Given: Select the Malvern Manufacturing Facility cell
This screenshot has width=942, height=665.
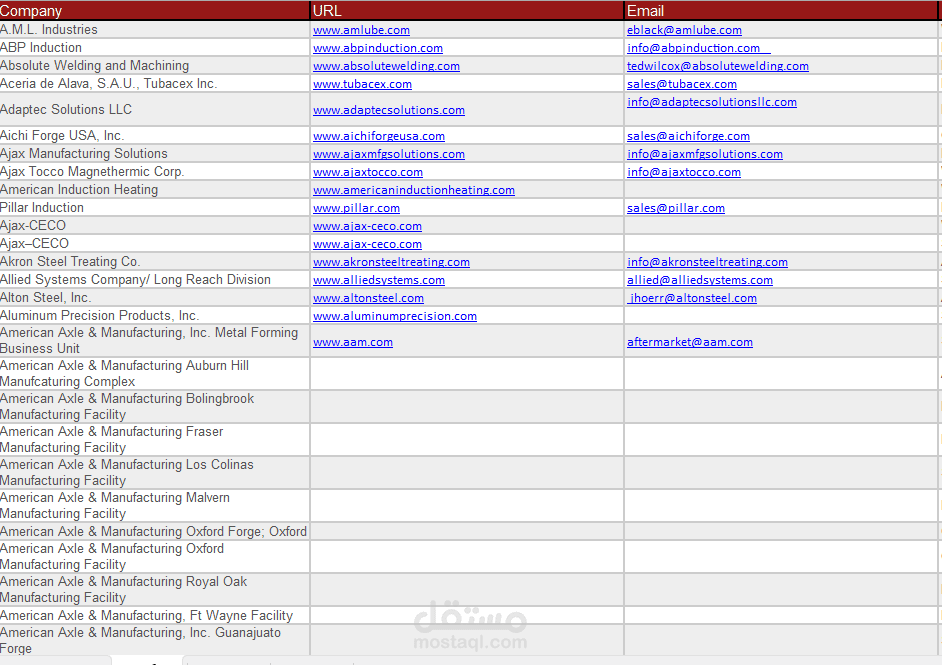Looking at the screenshot, I should [x=154, y=506].
